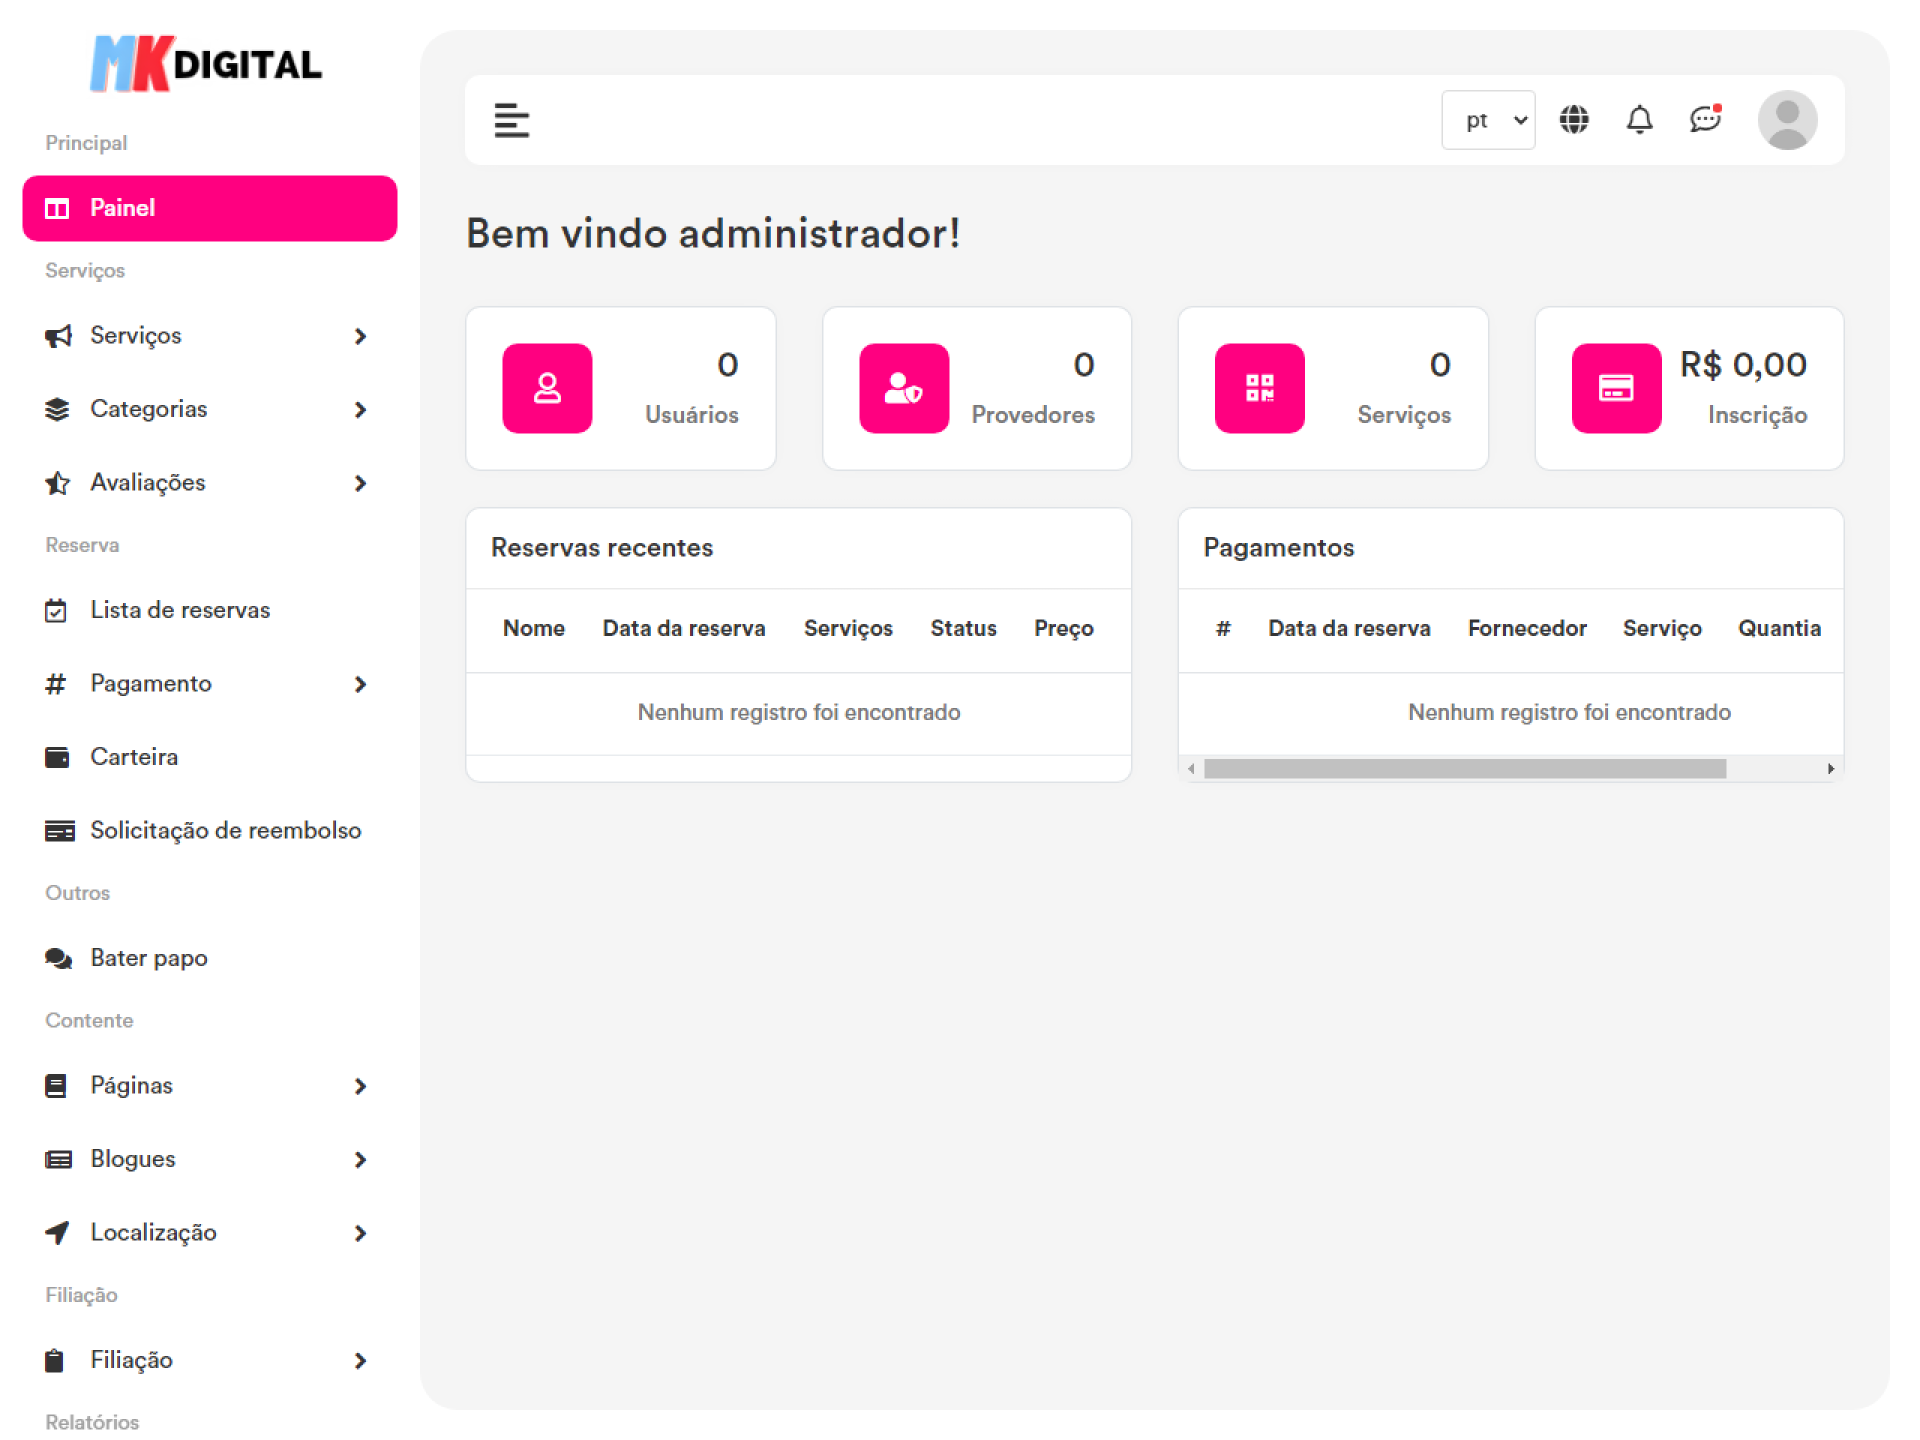The width and height of the screenshot is (1920, 1440).
Task: Click the pink Serviços grid icon
Action: (1259, 388)
